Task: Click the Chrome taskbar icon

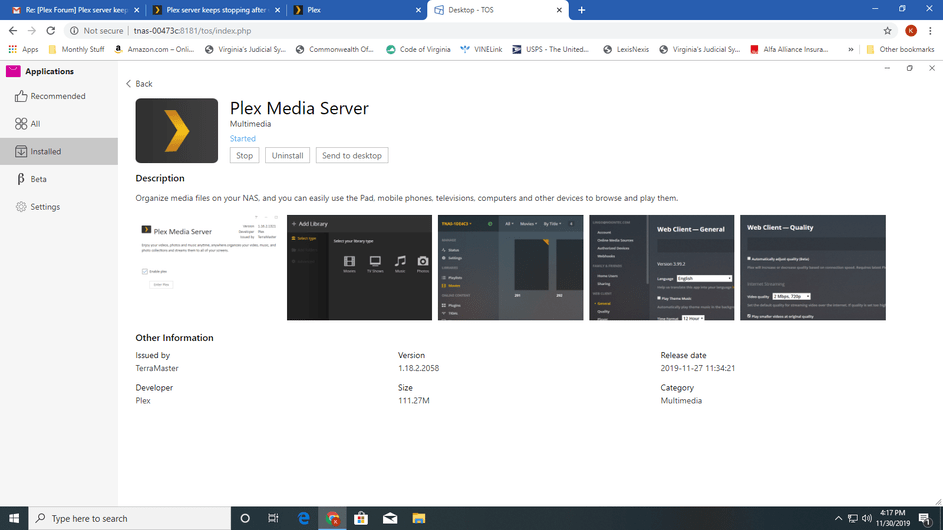Action: coord(333,518)
